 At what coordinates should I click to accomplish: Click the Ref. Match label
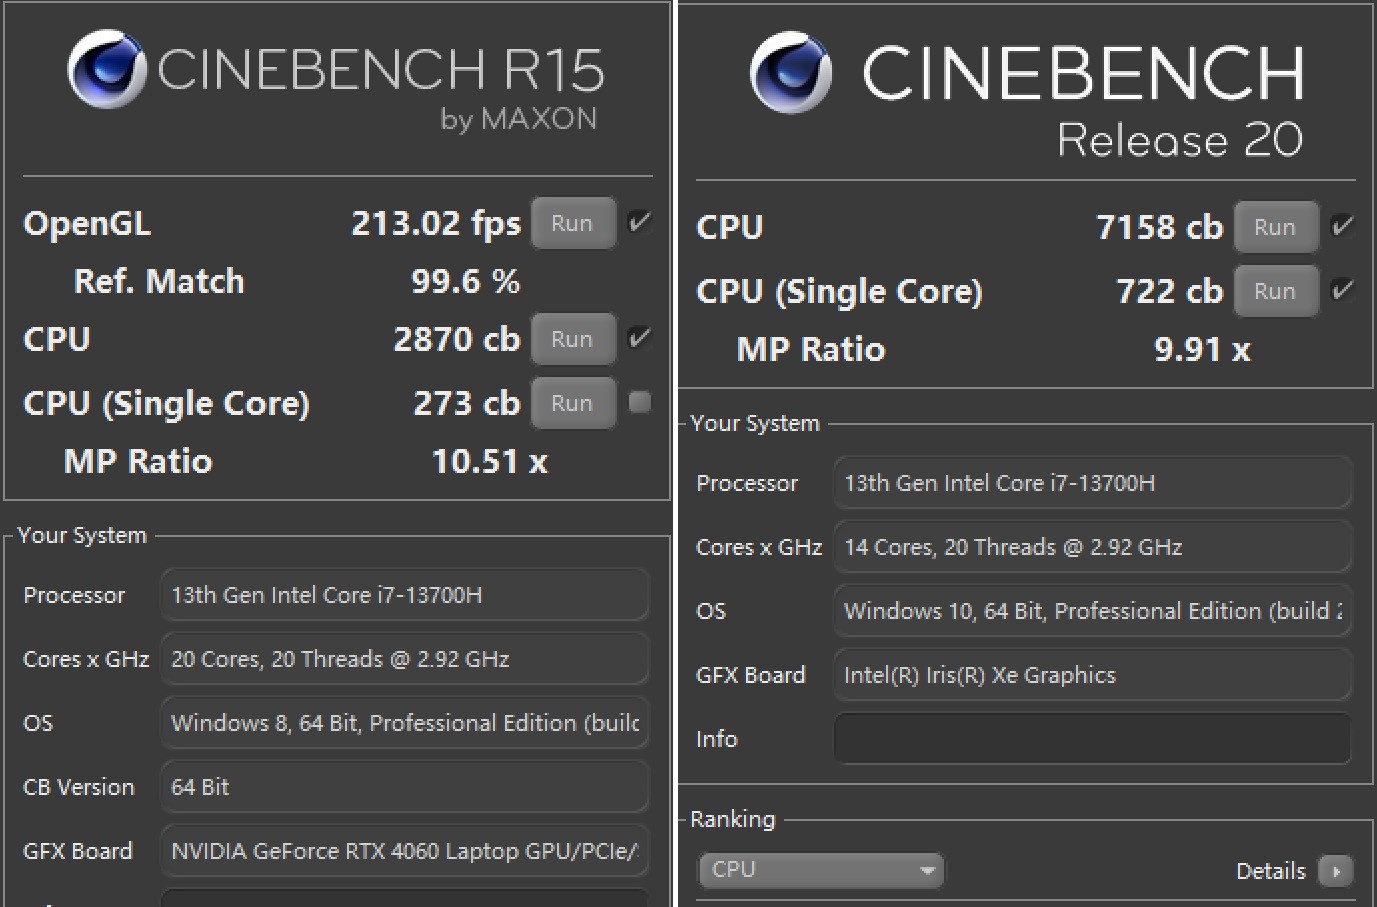pos(159,282)
